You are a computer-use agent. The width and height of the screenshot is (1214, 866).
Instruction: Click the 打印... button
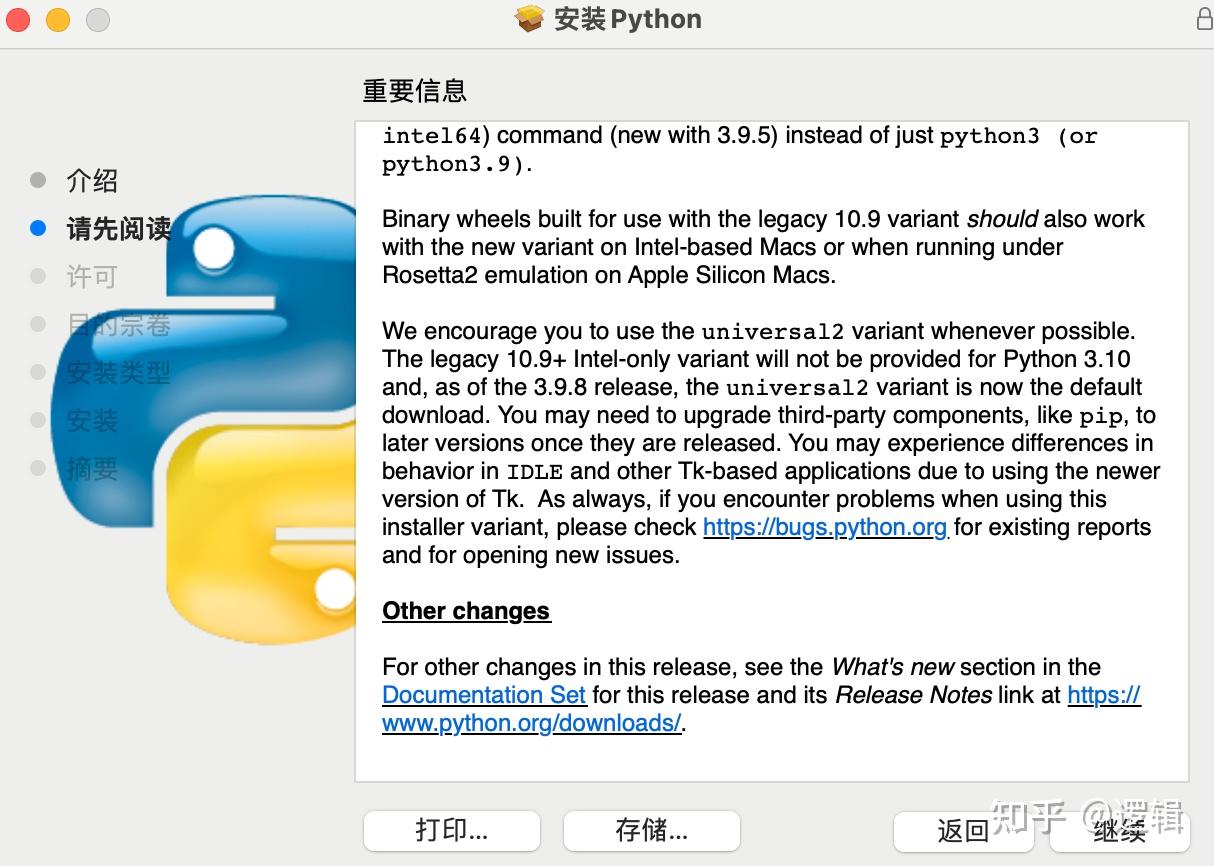click(451, 831)
